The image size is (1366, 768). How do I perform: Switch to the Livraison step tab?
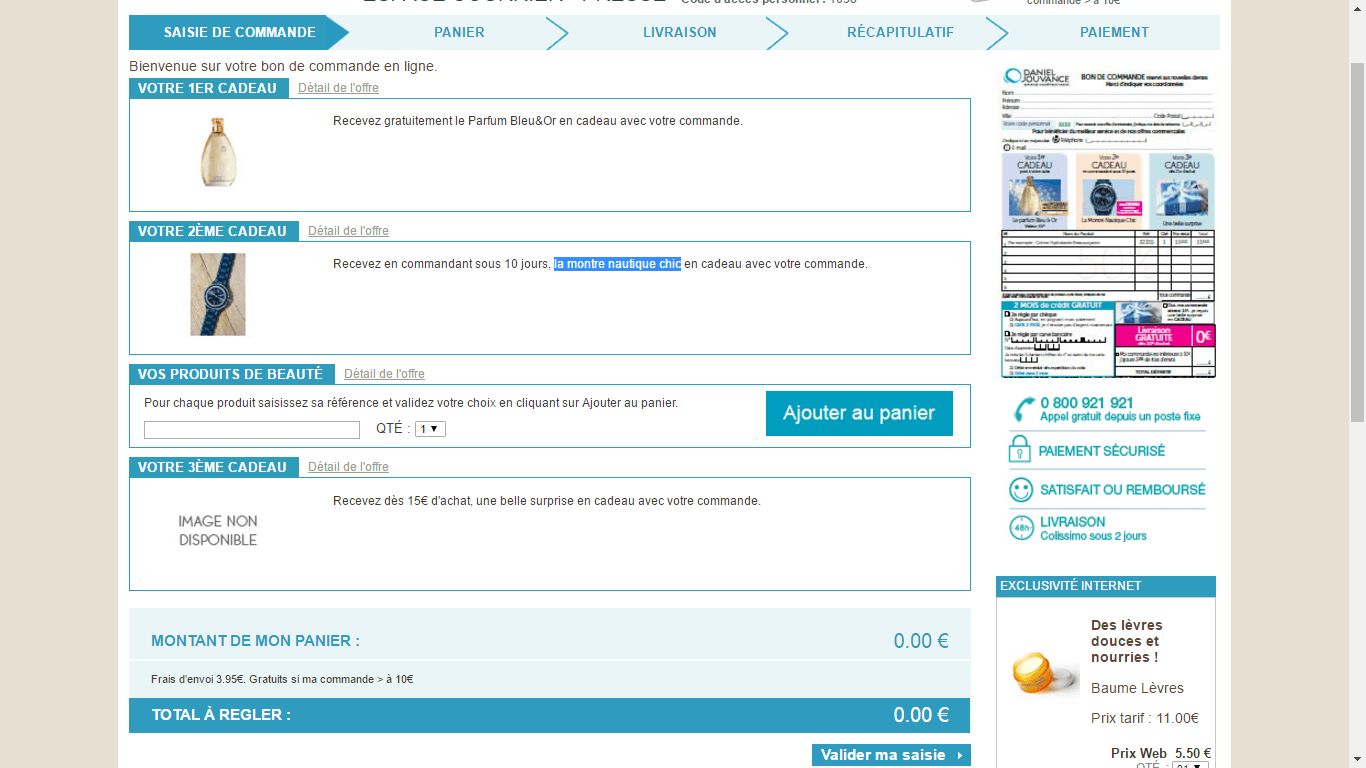pyautogui.click(x=679, y=32)
